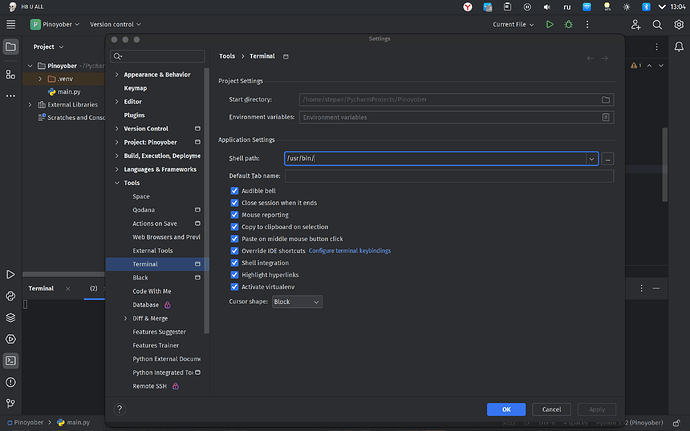Open Search Everywhere magnifier icon
The image size is (690, 431).
tap(657, 24)
